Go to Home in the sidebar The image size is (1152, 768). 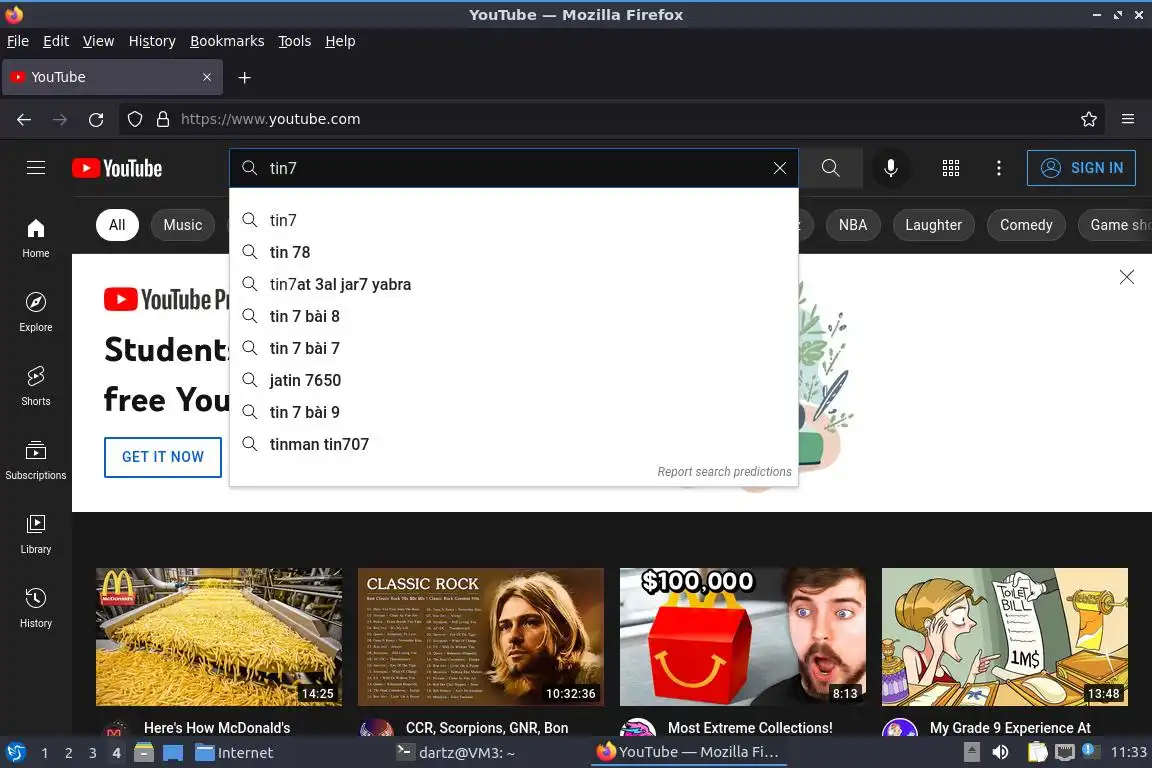tap(36, 239)
